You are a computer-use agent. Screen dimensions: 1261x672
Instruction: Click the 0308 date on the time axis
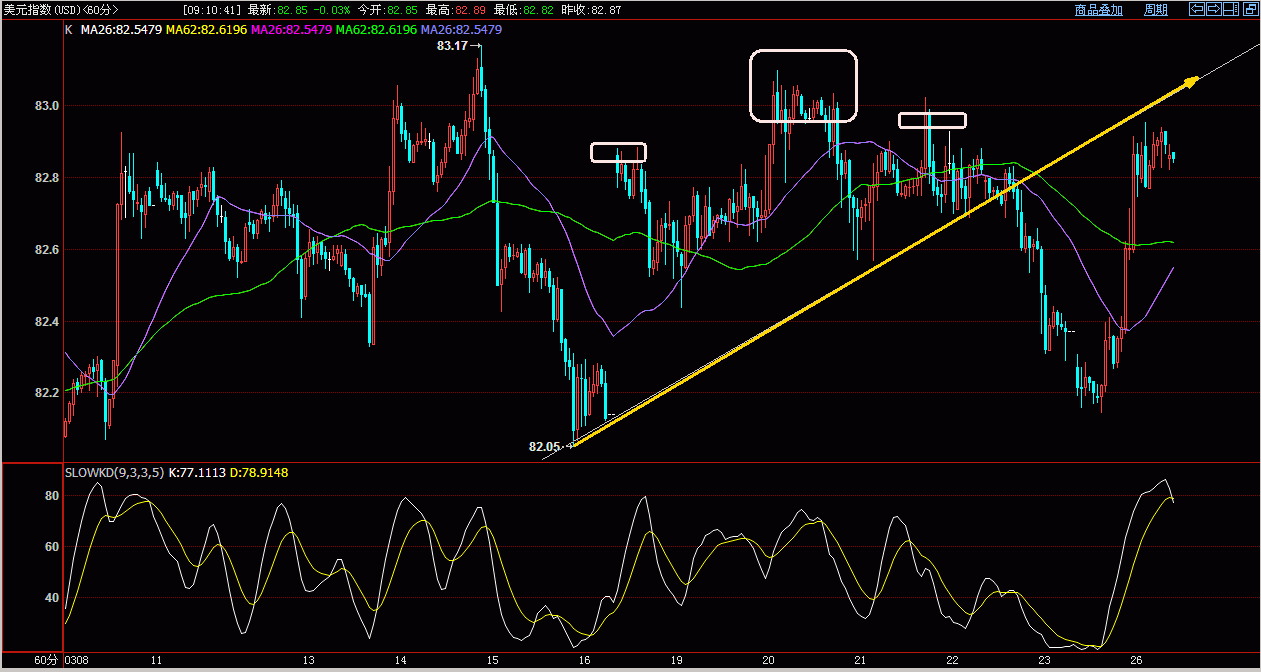[x=77, y=662]
